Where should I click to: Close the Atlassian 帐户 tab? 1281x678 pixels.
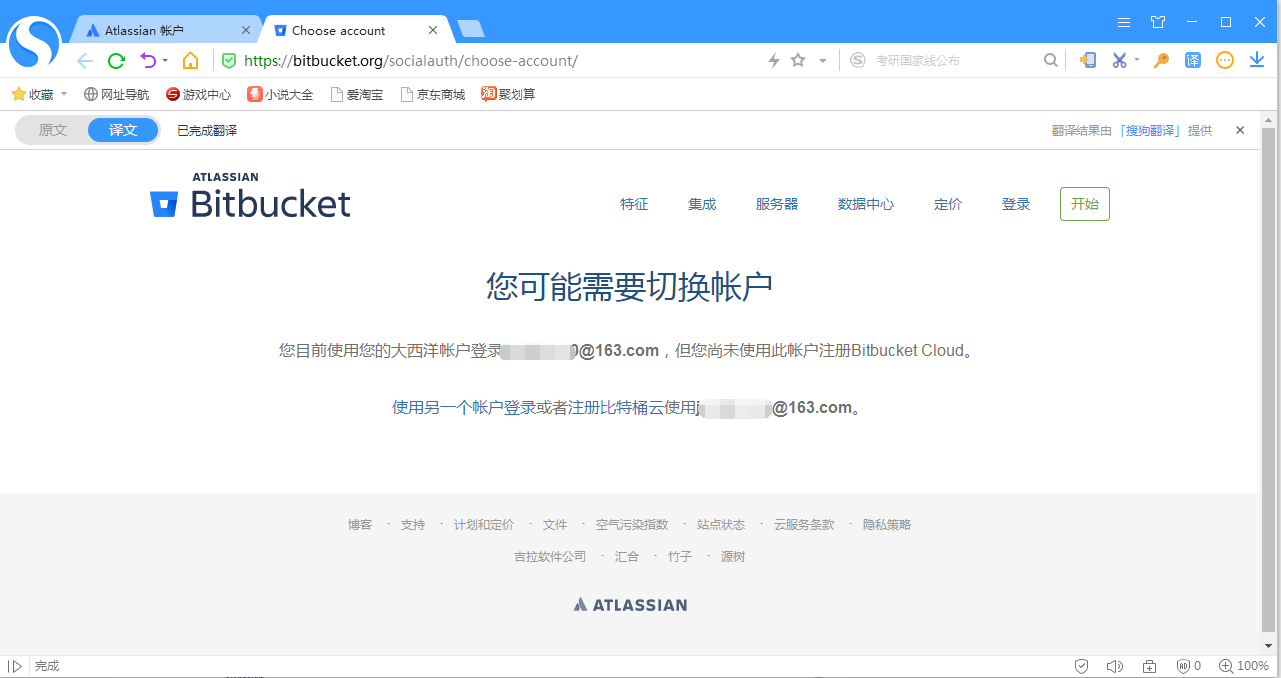click(x=245, y=30)
